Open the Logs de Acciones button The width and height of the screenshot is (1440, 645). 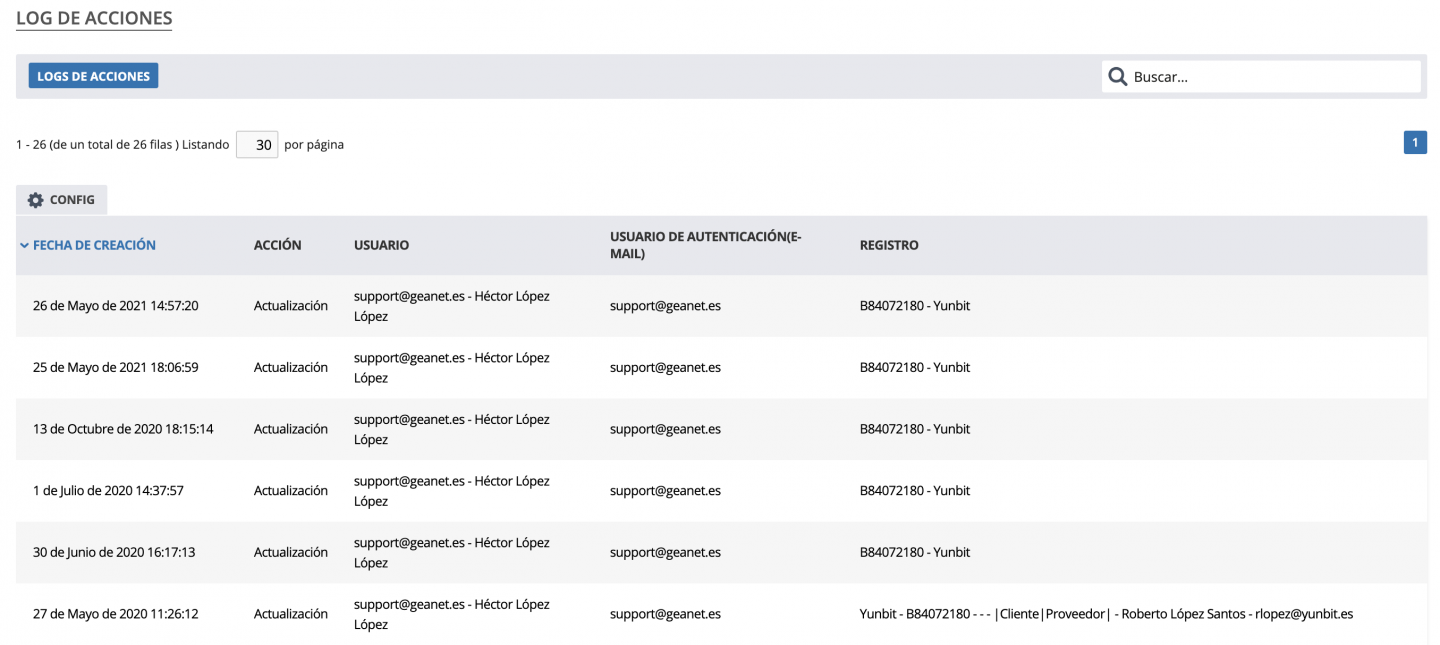point(93,76)
